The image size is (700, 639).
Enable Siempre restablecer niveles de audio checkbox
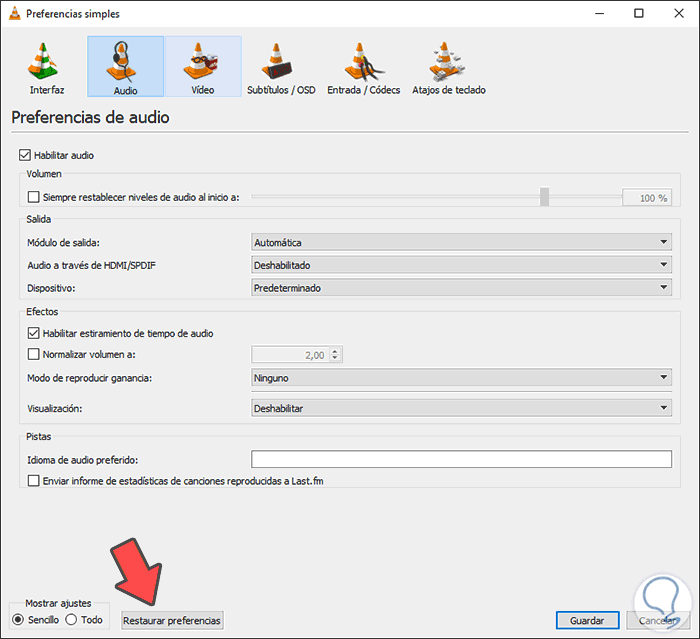click(33, 197)
